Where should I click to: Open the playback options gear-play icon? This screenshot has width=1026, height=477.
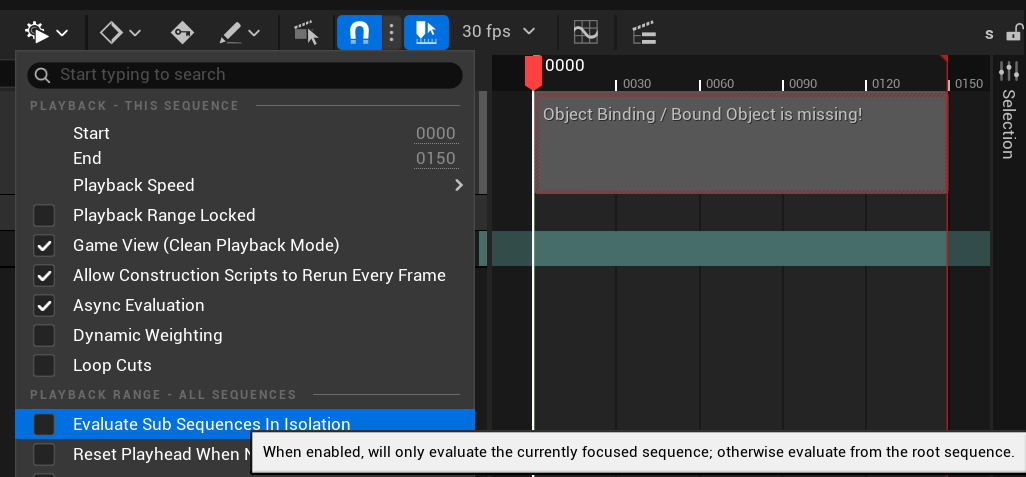[x=37, y=32]
